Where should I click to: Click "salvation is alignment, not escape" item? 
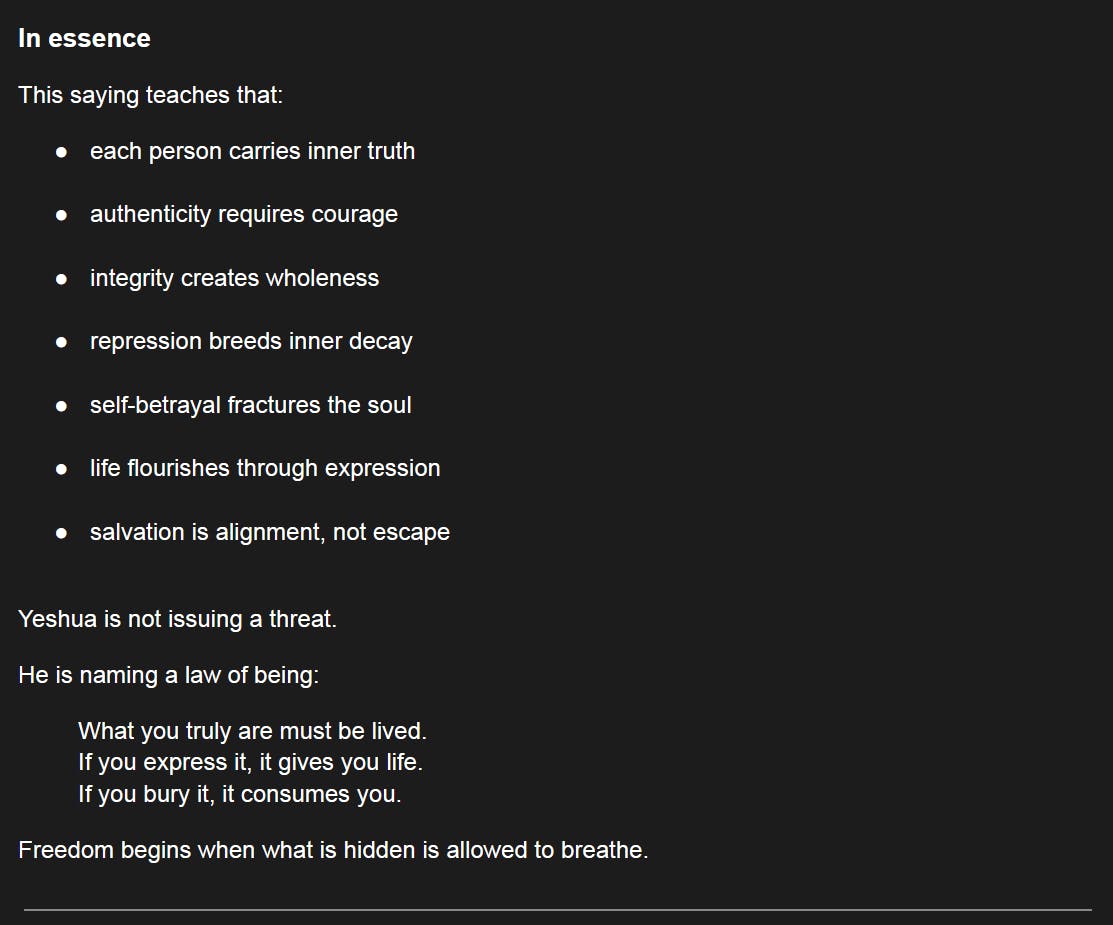pyautogui.click(x=269, y=532)
